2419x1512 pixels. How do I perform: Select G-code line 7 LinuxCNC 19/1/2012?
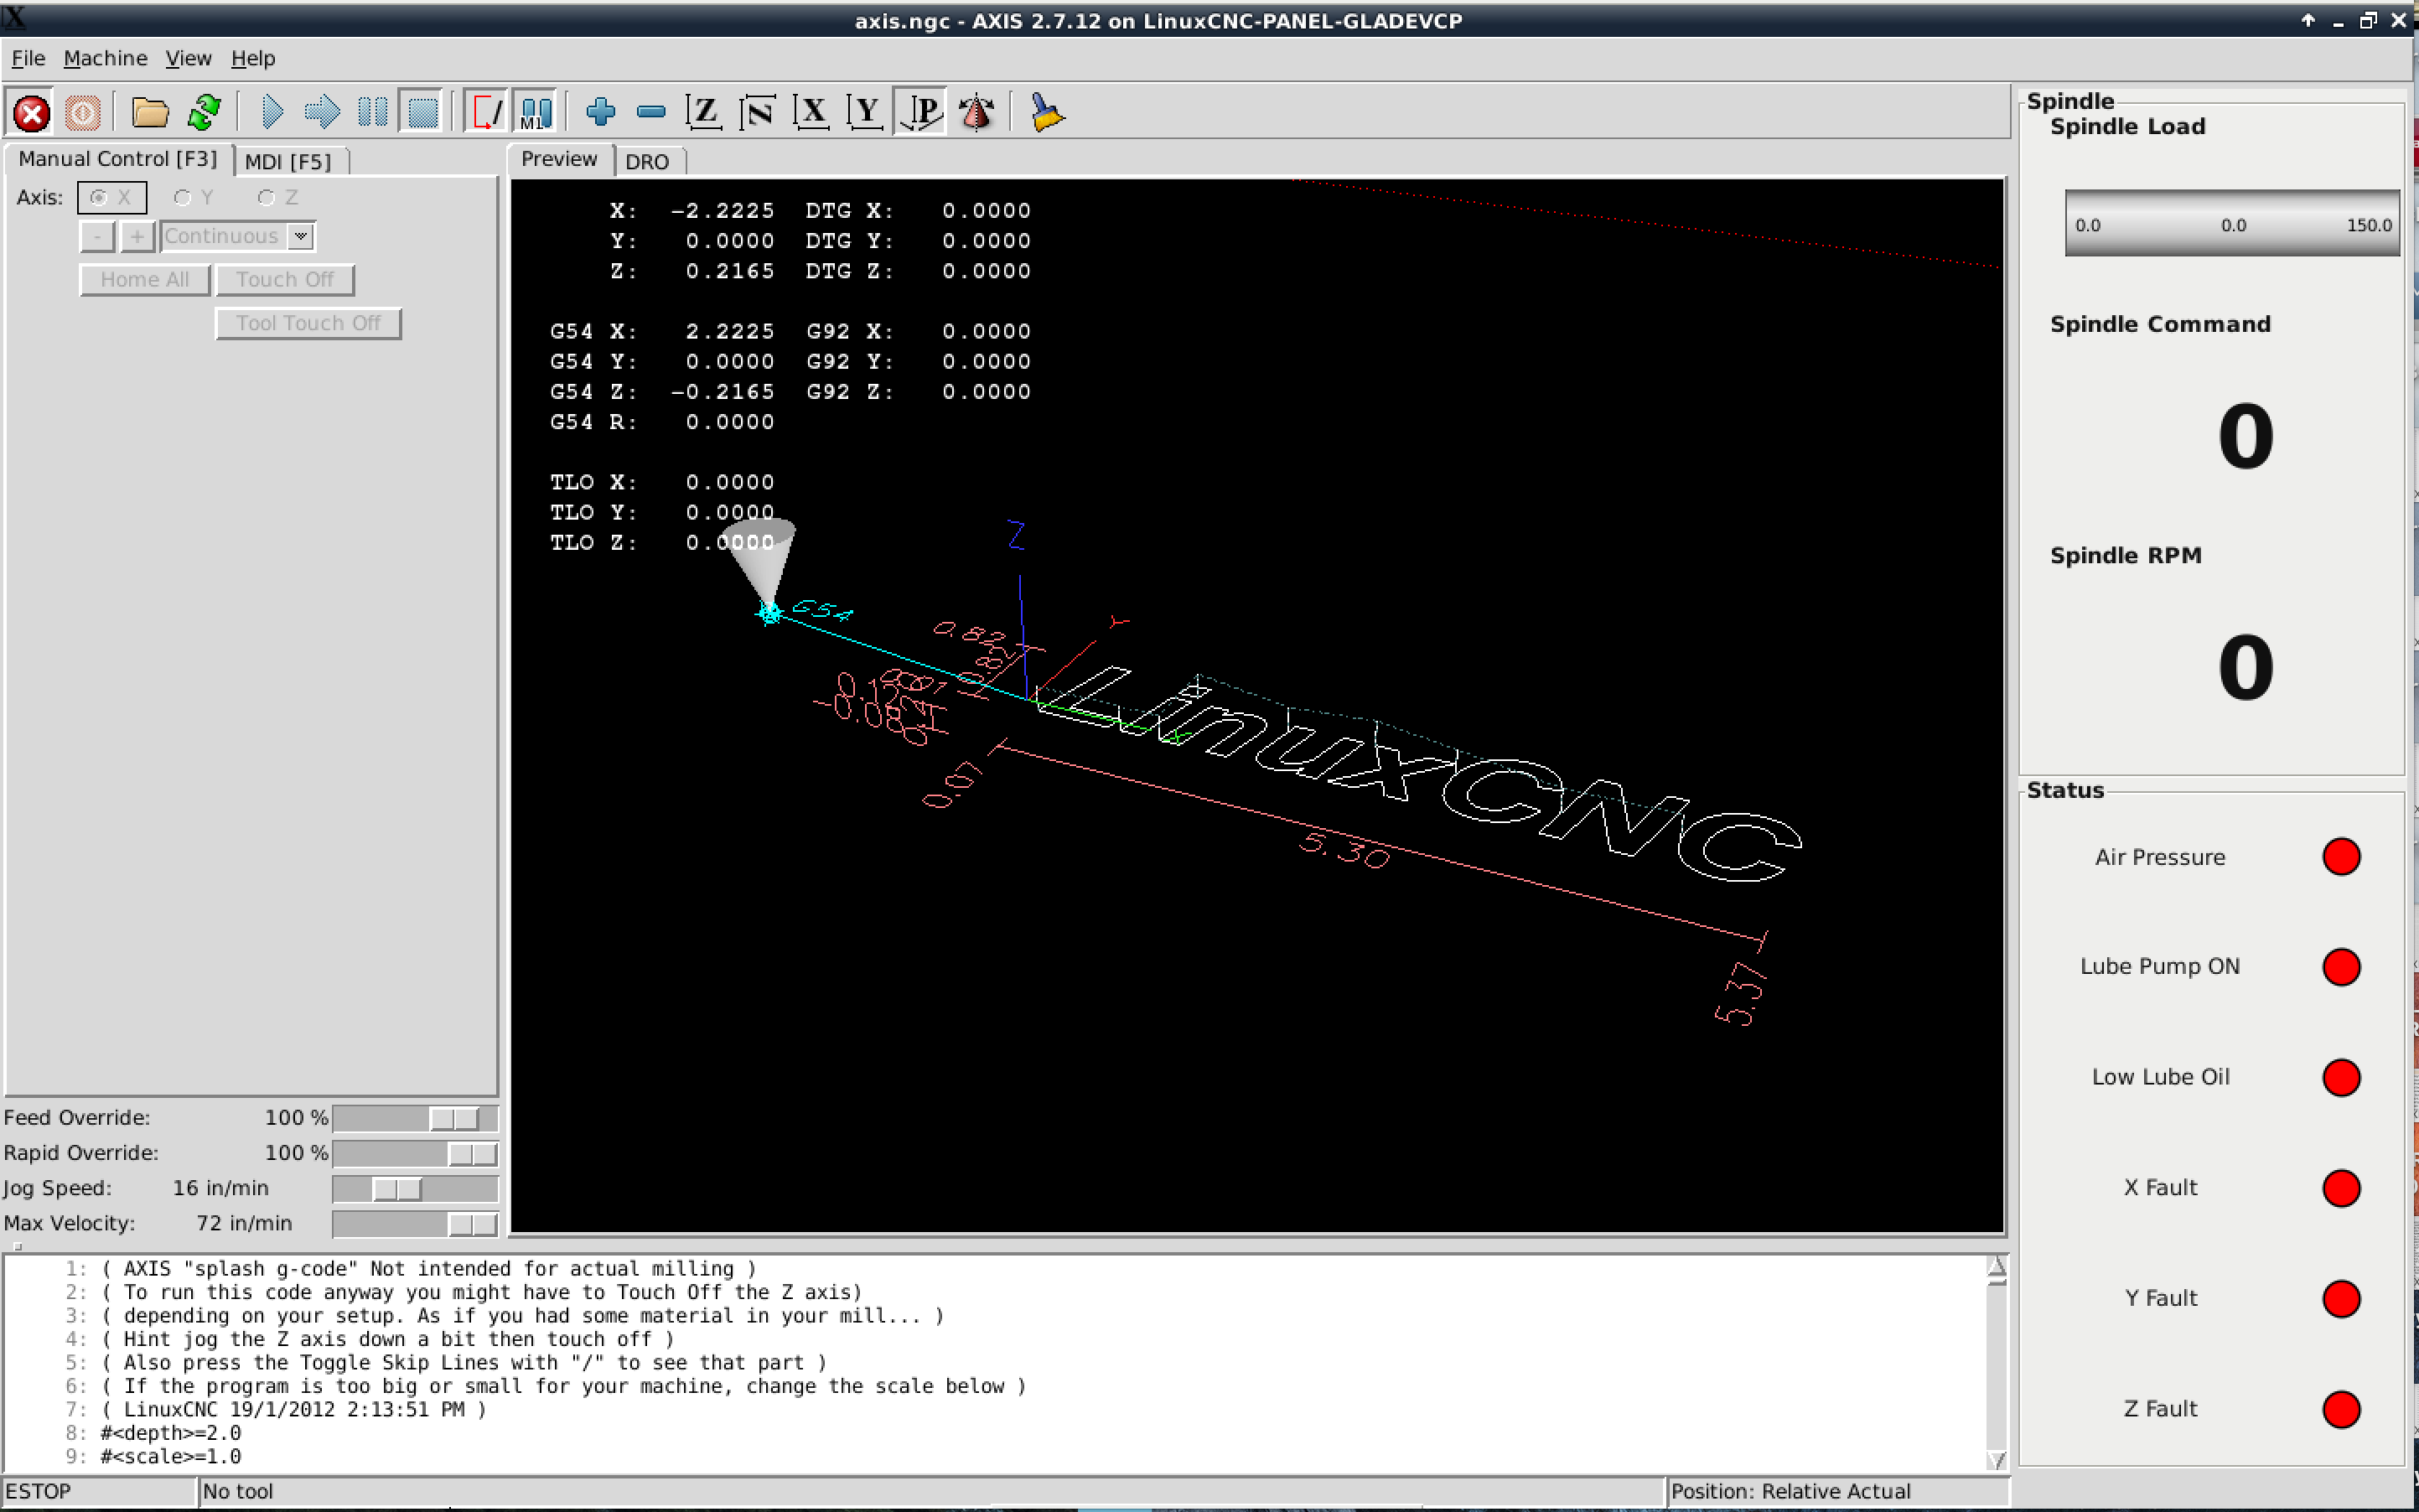coord(995,1410)
